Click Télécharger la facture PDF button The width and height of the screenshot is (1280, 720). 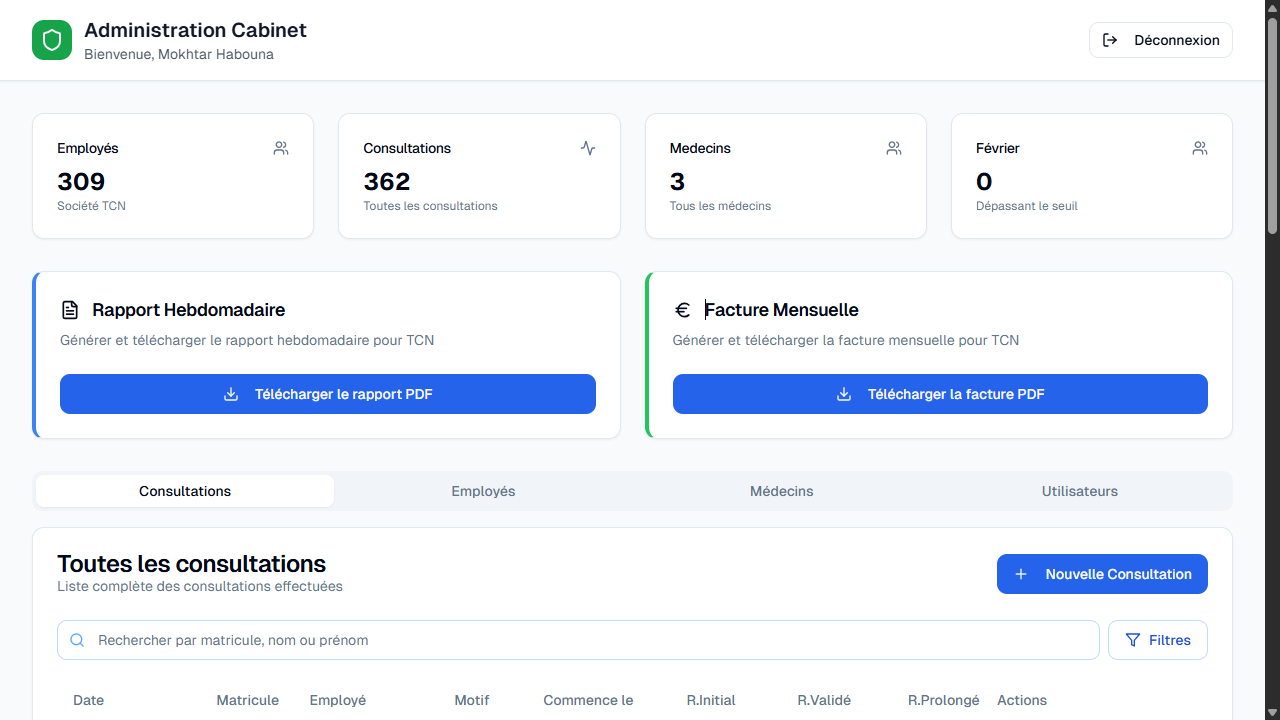click(x=940, y=394)
